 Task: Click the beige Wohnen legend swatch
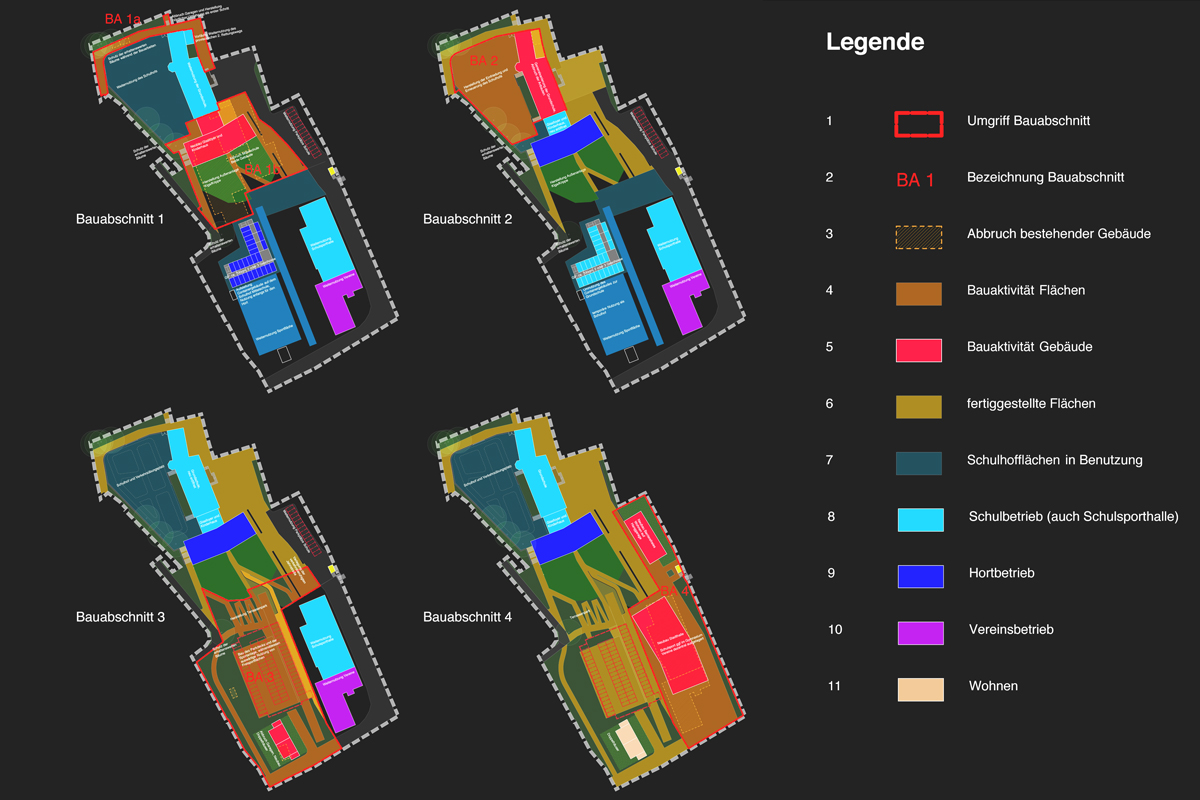point(918,689)
